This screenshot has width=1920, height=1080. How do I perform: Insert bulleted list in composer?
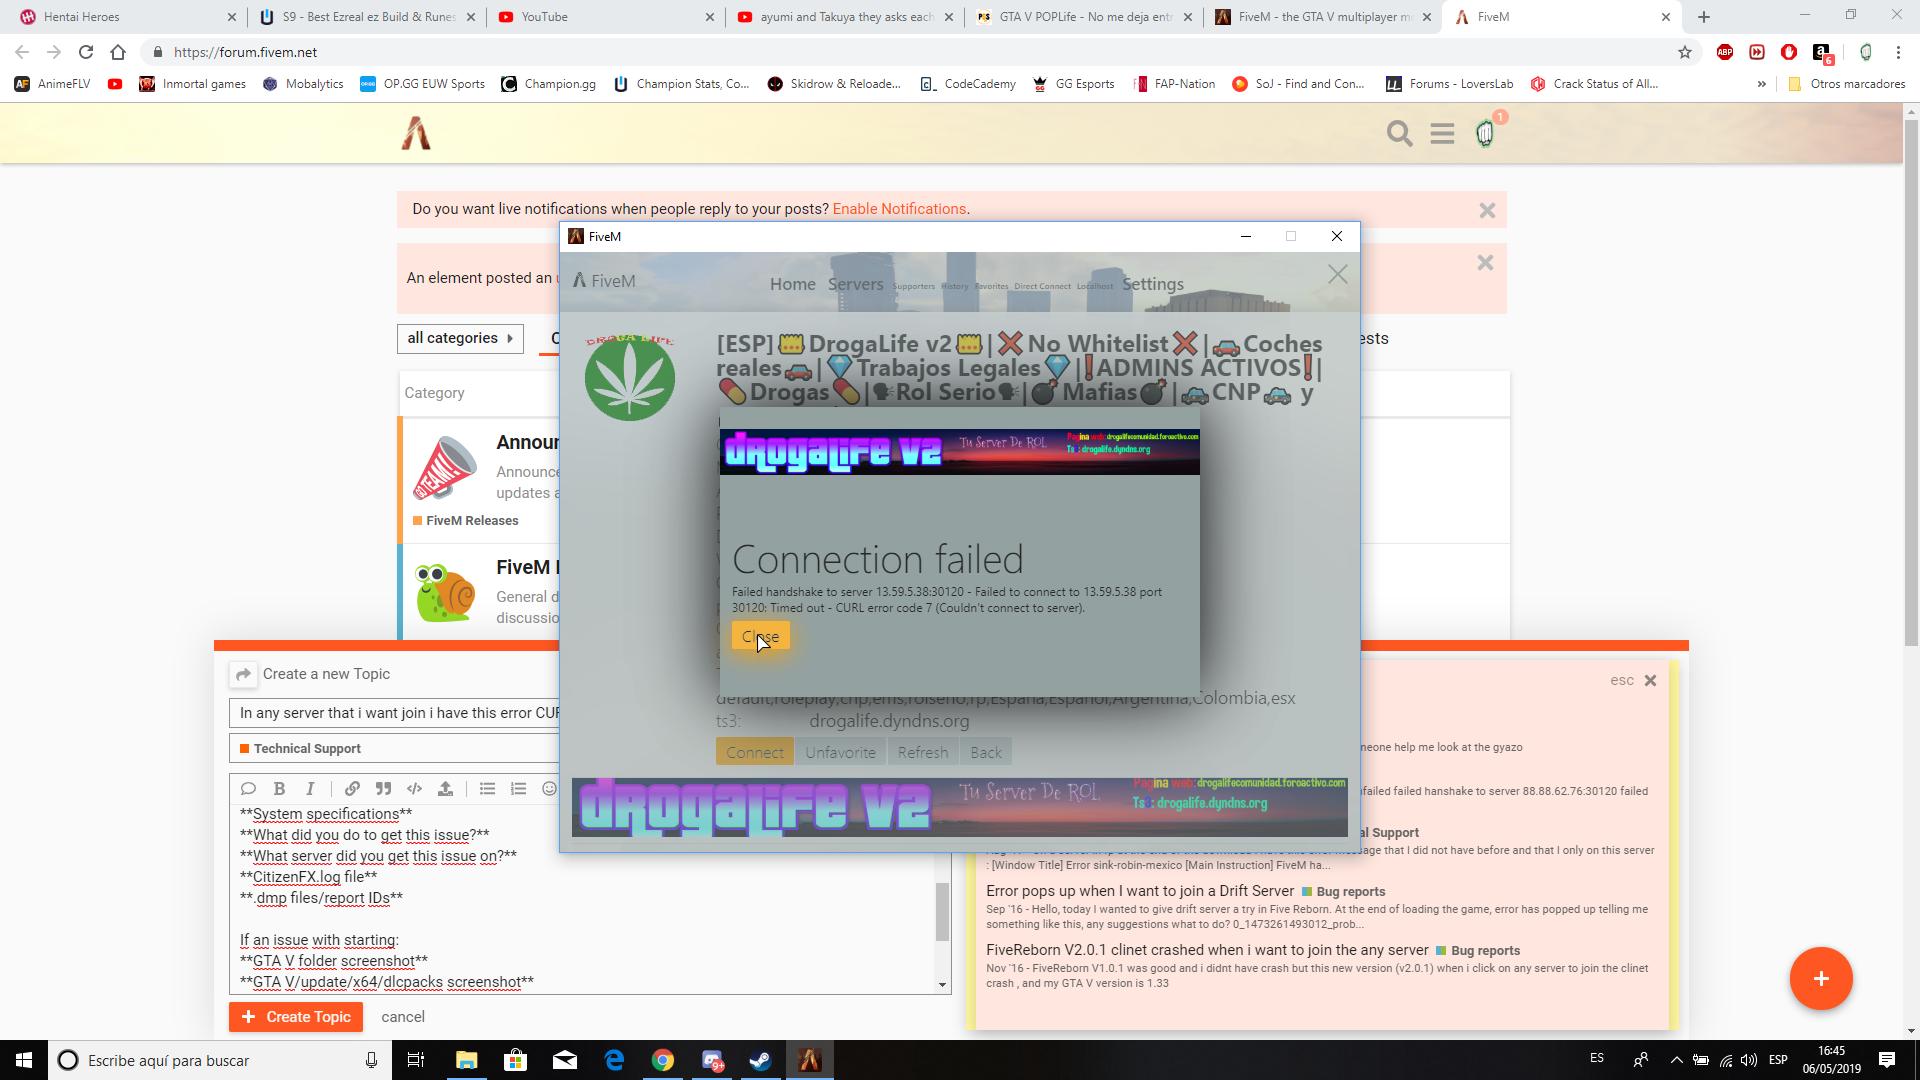pos(487,789)
